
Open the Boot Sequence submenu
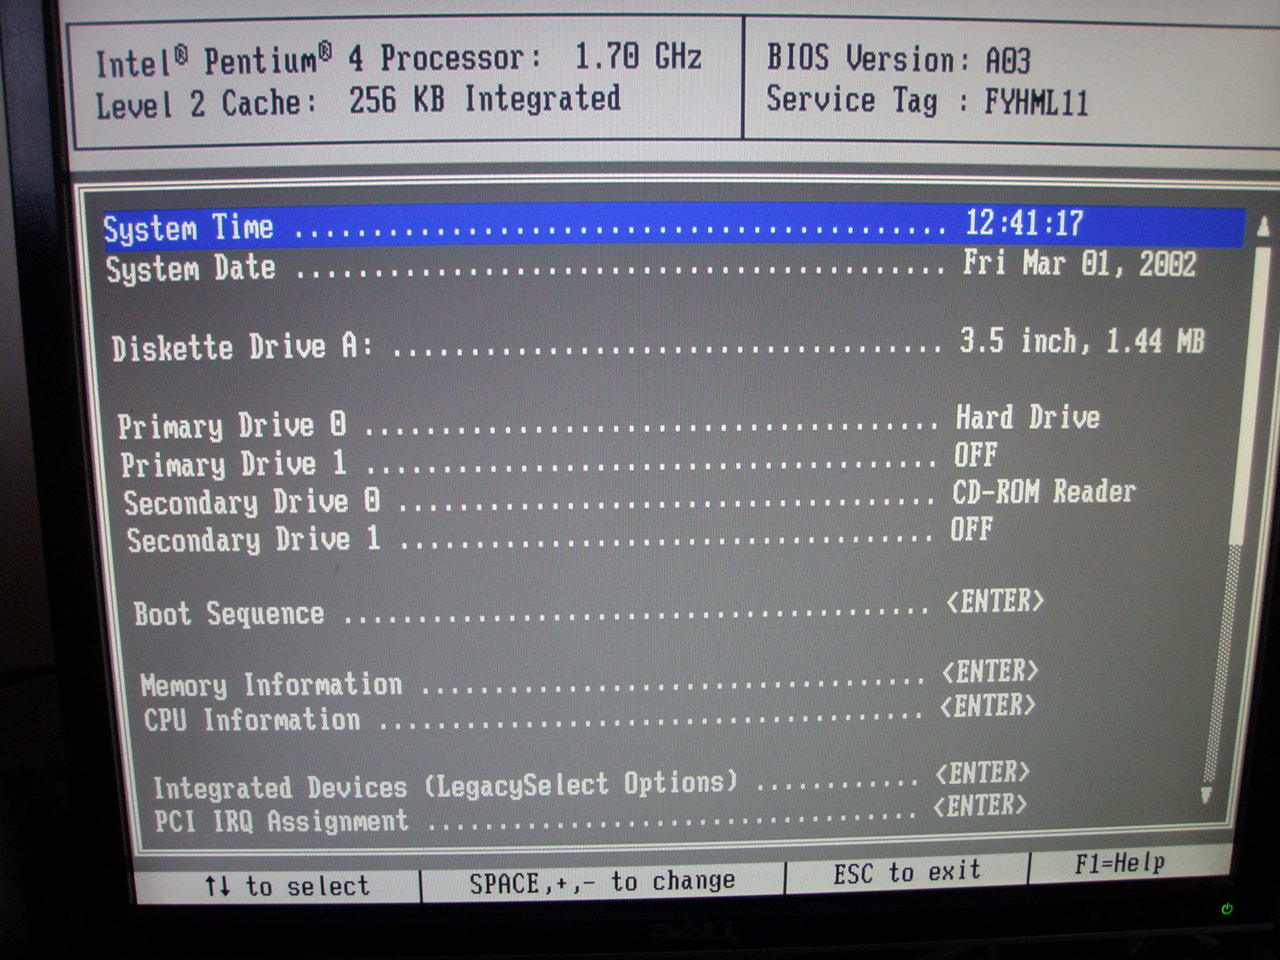(x=589, y=607)
